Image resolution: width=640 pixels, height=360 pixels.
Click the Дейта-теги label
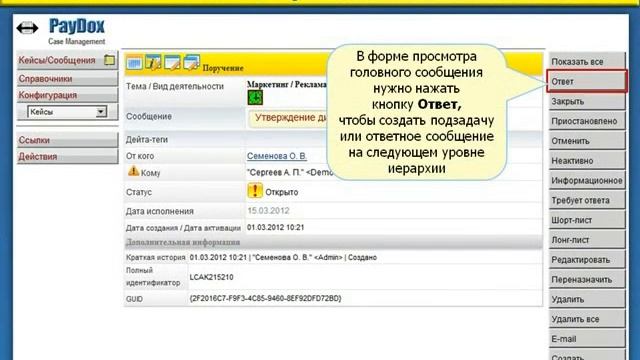point(147,140)
